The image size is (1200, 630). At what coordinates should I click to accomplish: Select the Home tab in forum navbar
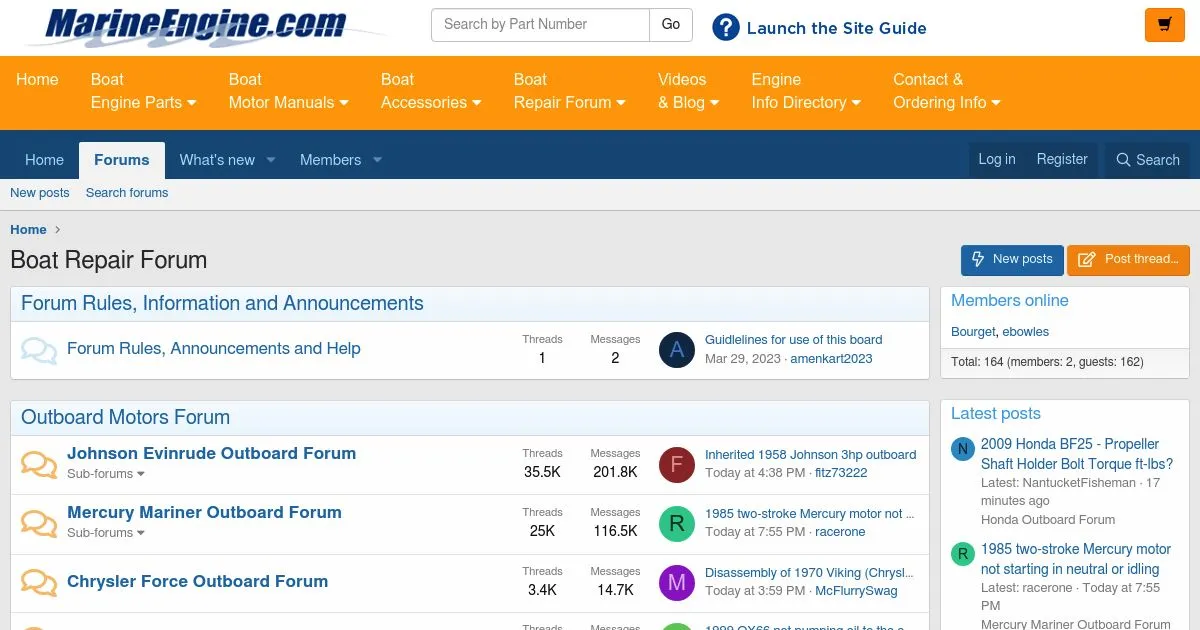click(44, 160)
